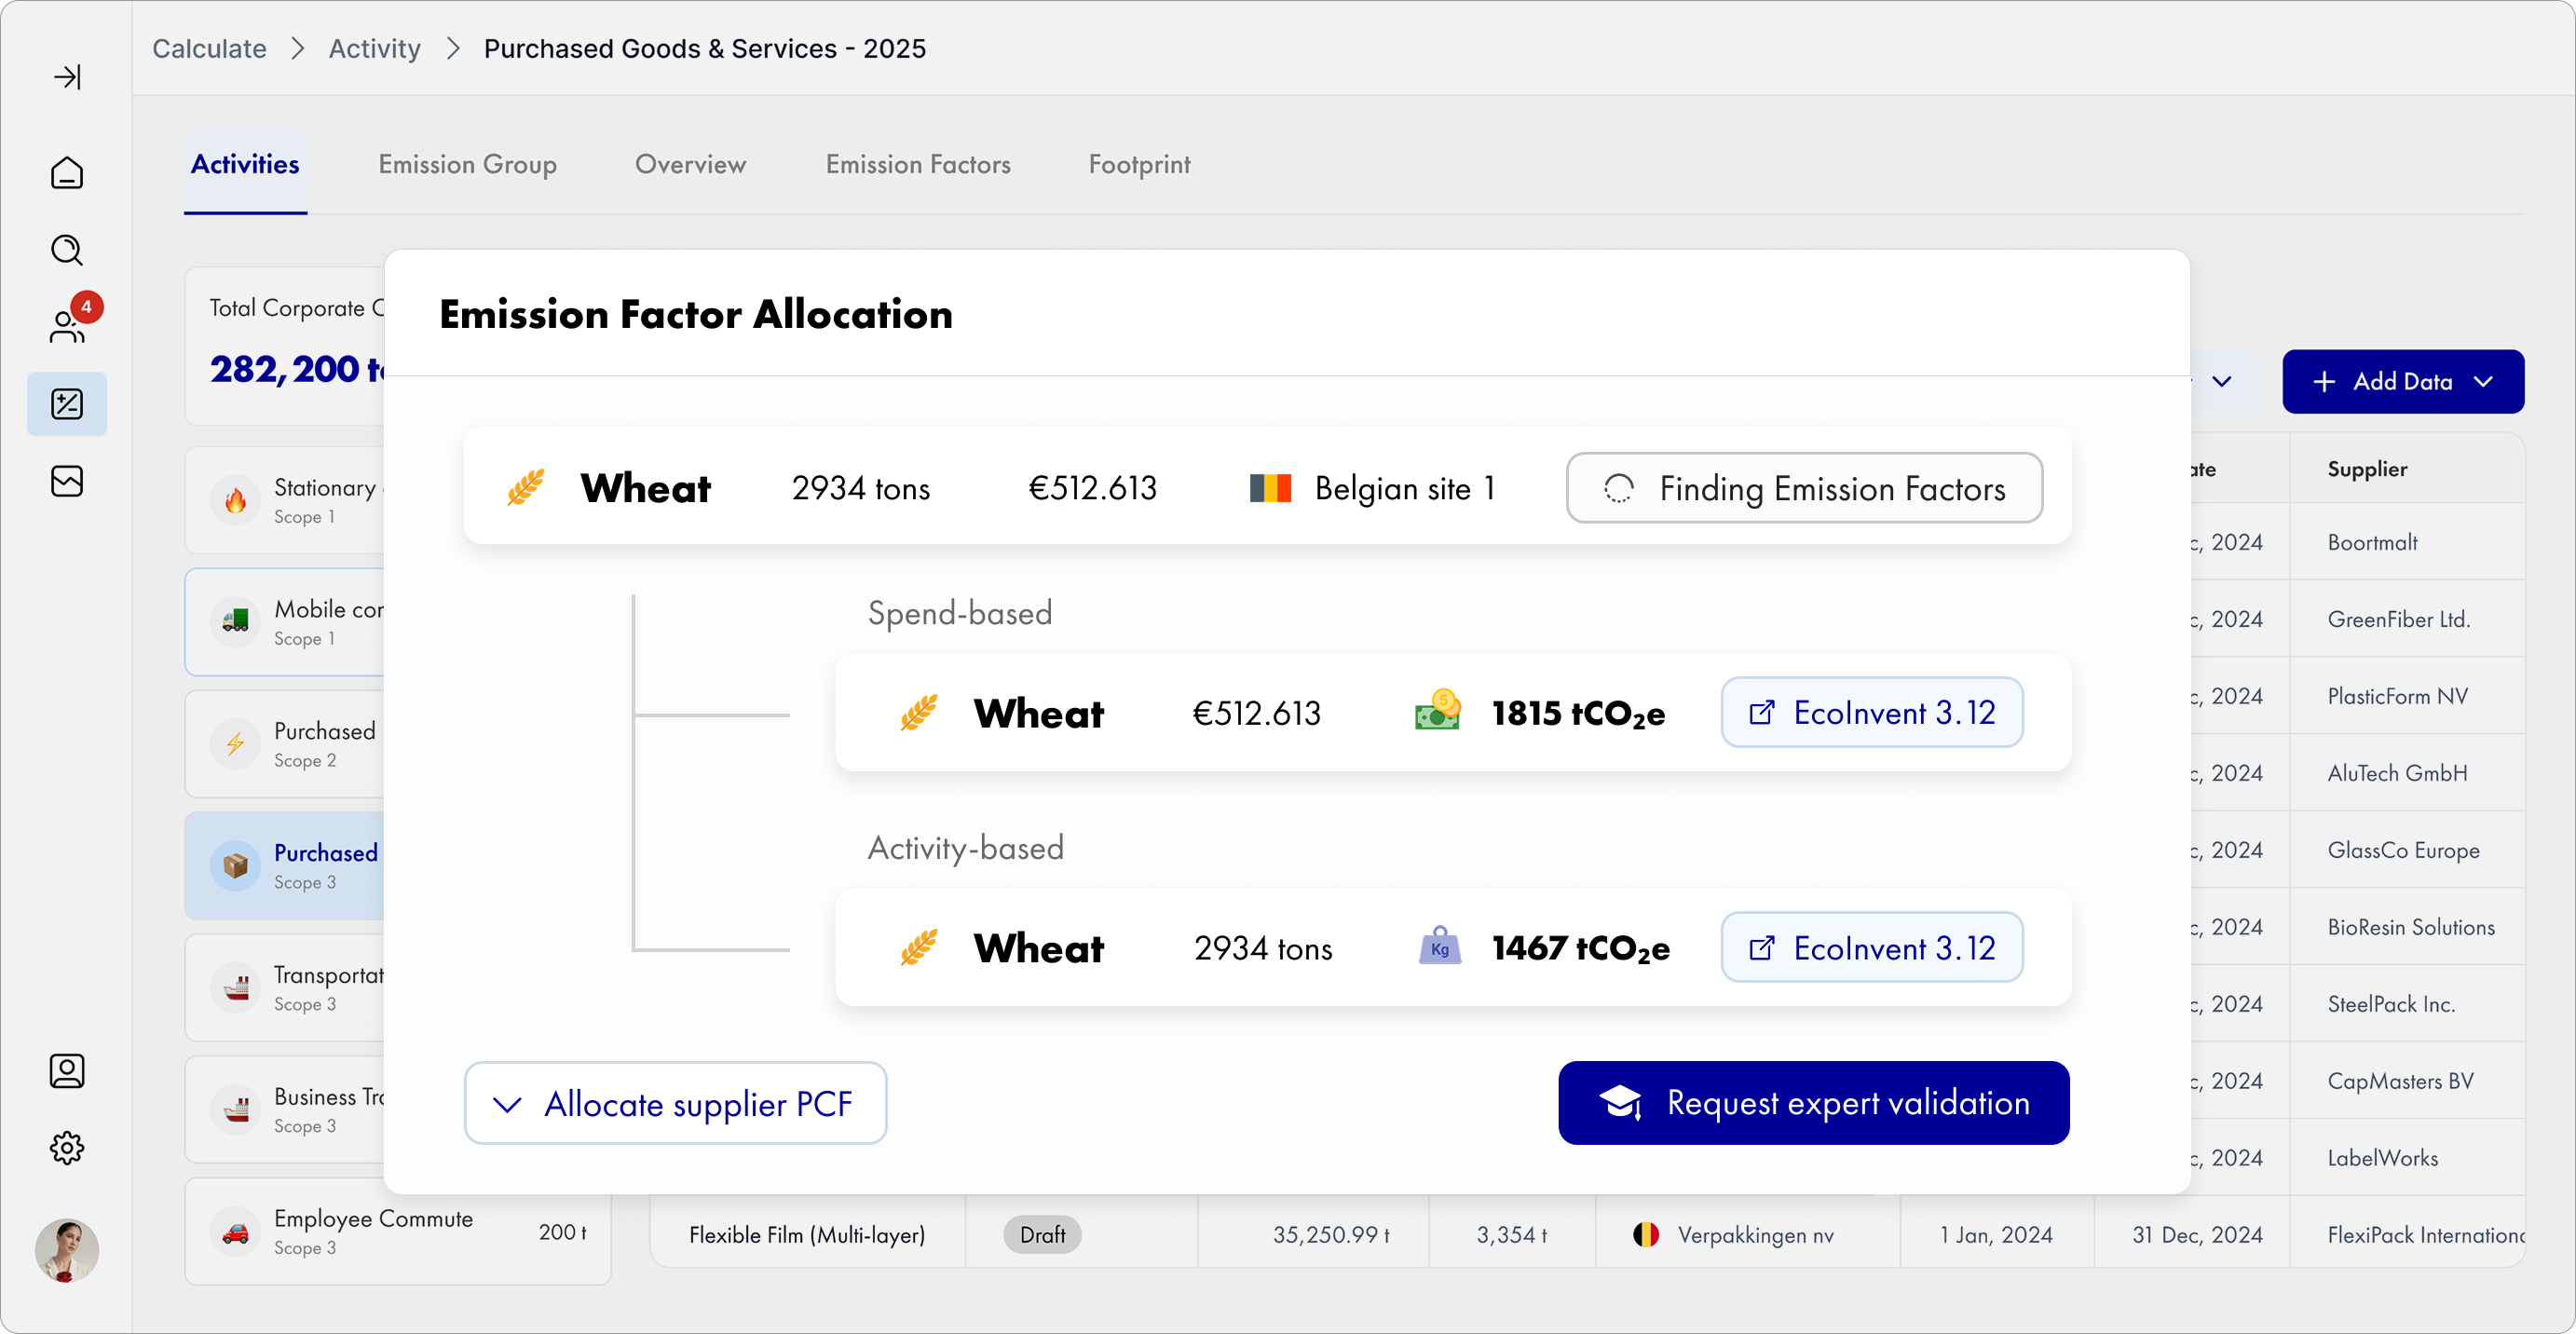Expand the Allocate supplier PCF dropdown
Viewport: 2576px width, 1334px height.
coord(675,1104)
